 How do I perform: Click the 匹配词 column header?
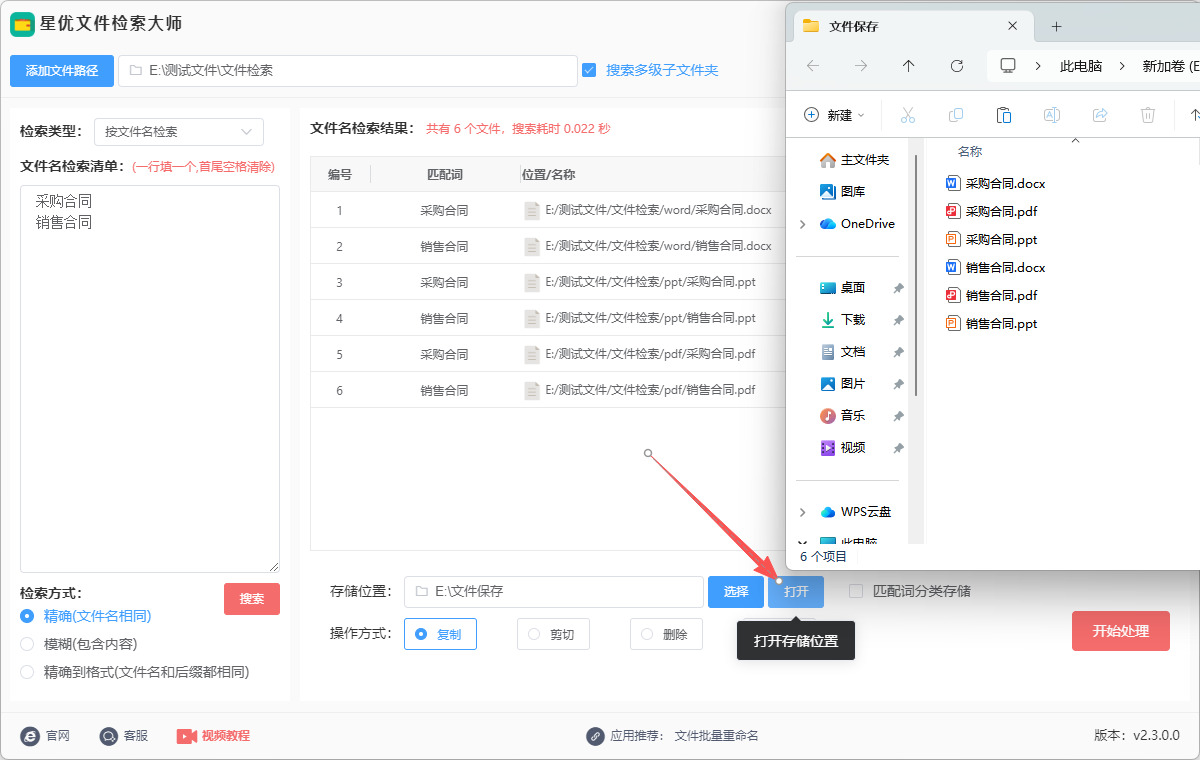[444, 174]
